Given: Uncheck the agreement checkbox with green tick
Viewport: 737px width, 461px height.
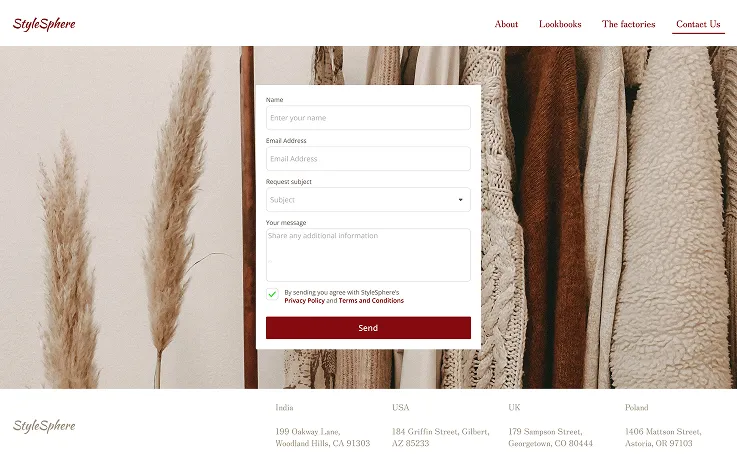Looking at the screenshot, I should click(272, 294).
